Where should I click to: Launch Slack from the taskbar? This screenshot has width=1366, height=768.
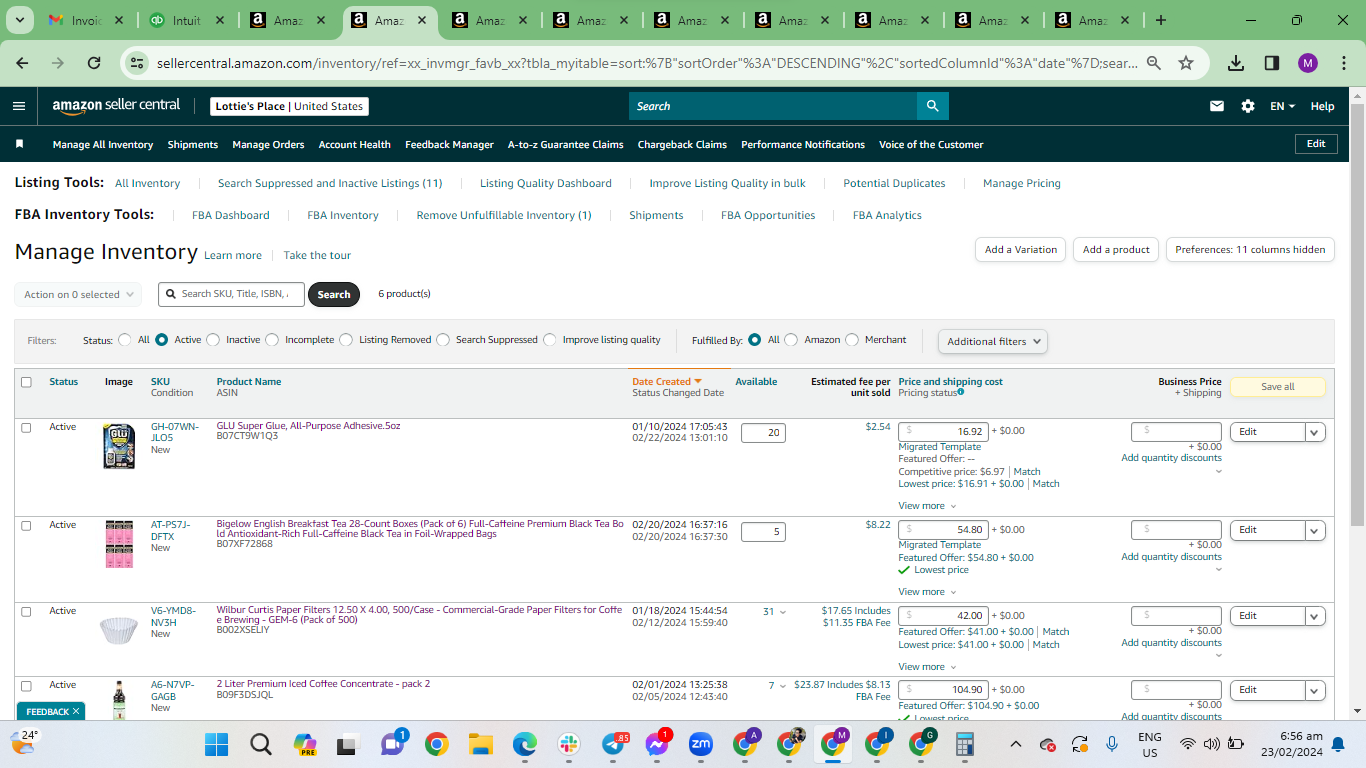569,744
